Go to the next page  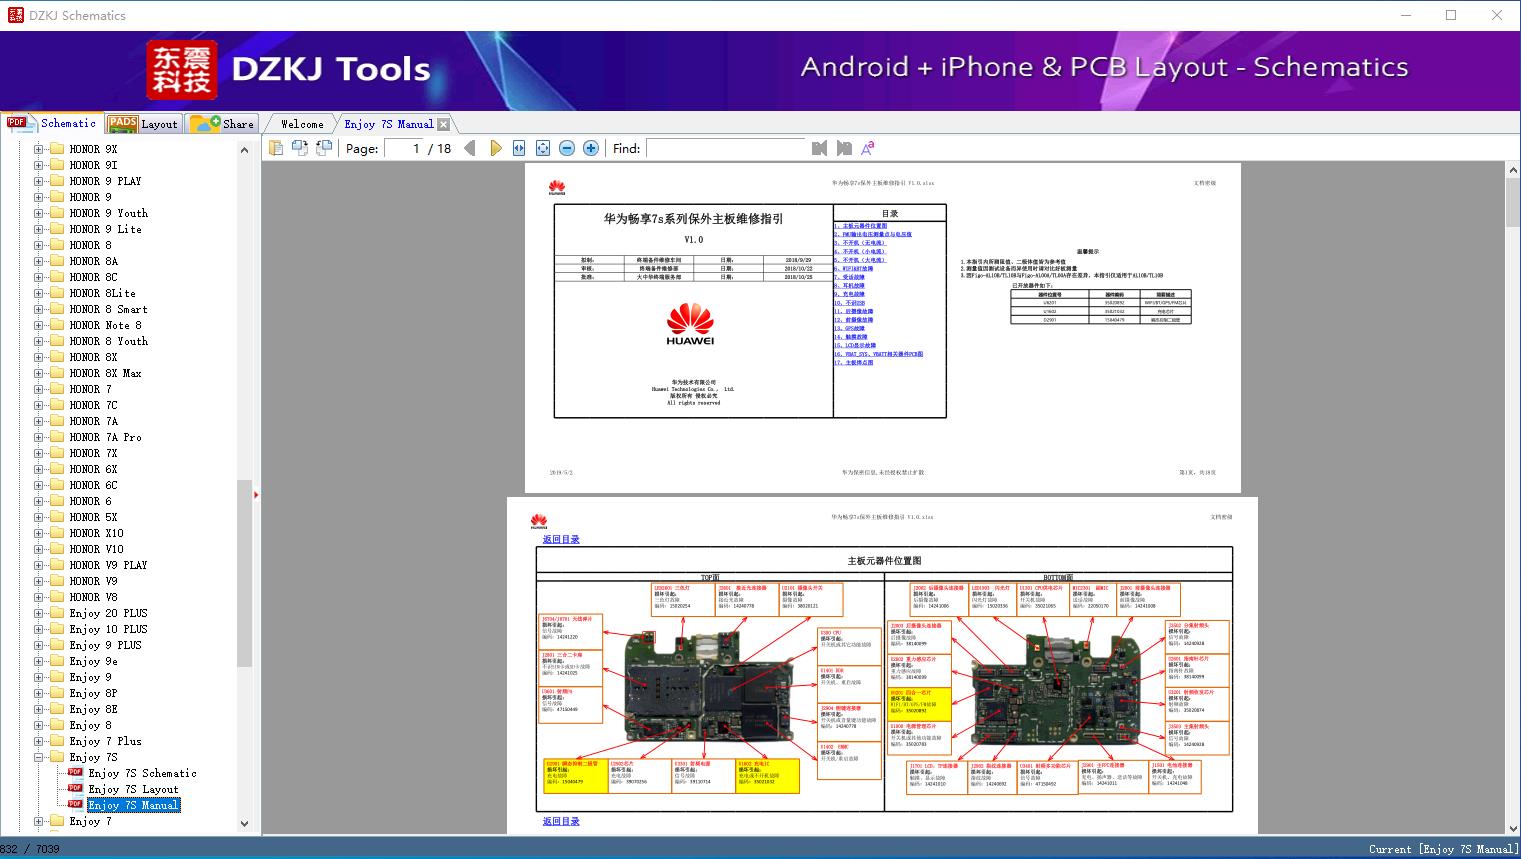coord(495,148)
